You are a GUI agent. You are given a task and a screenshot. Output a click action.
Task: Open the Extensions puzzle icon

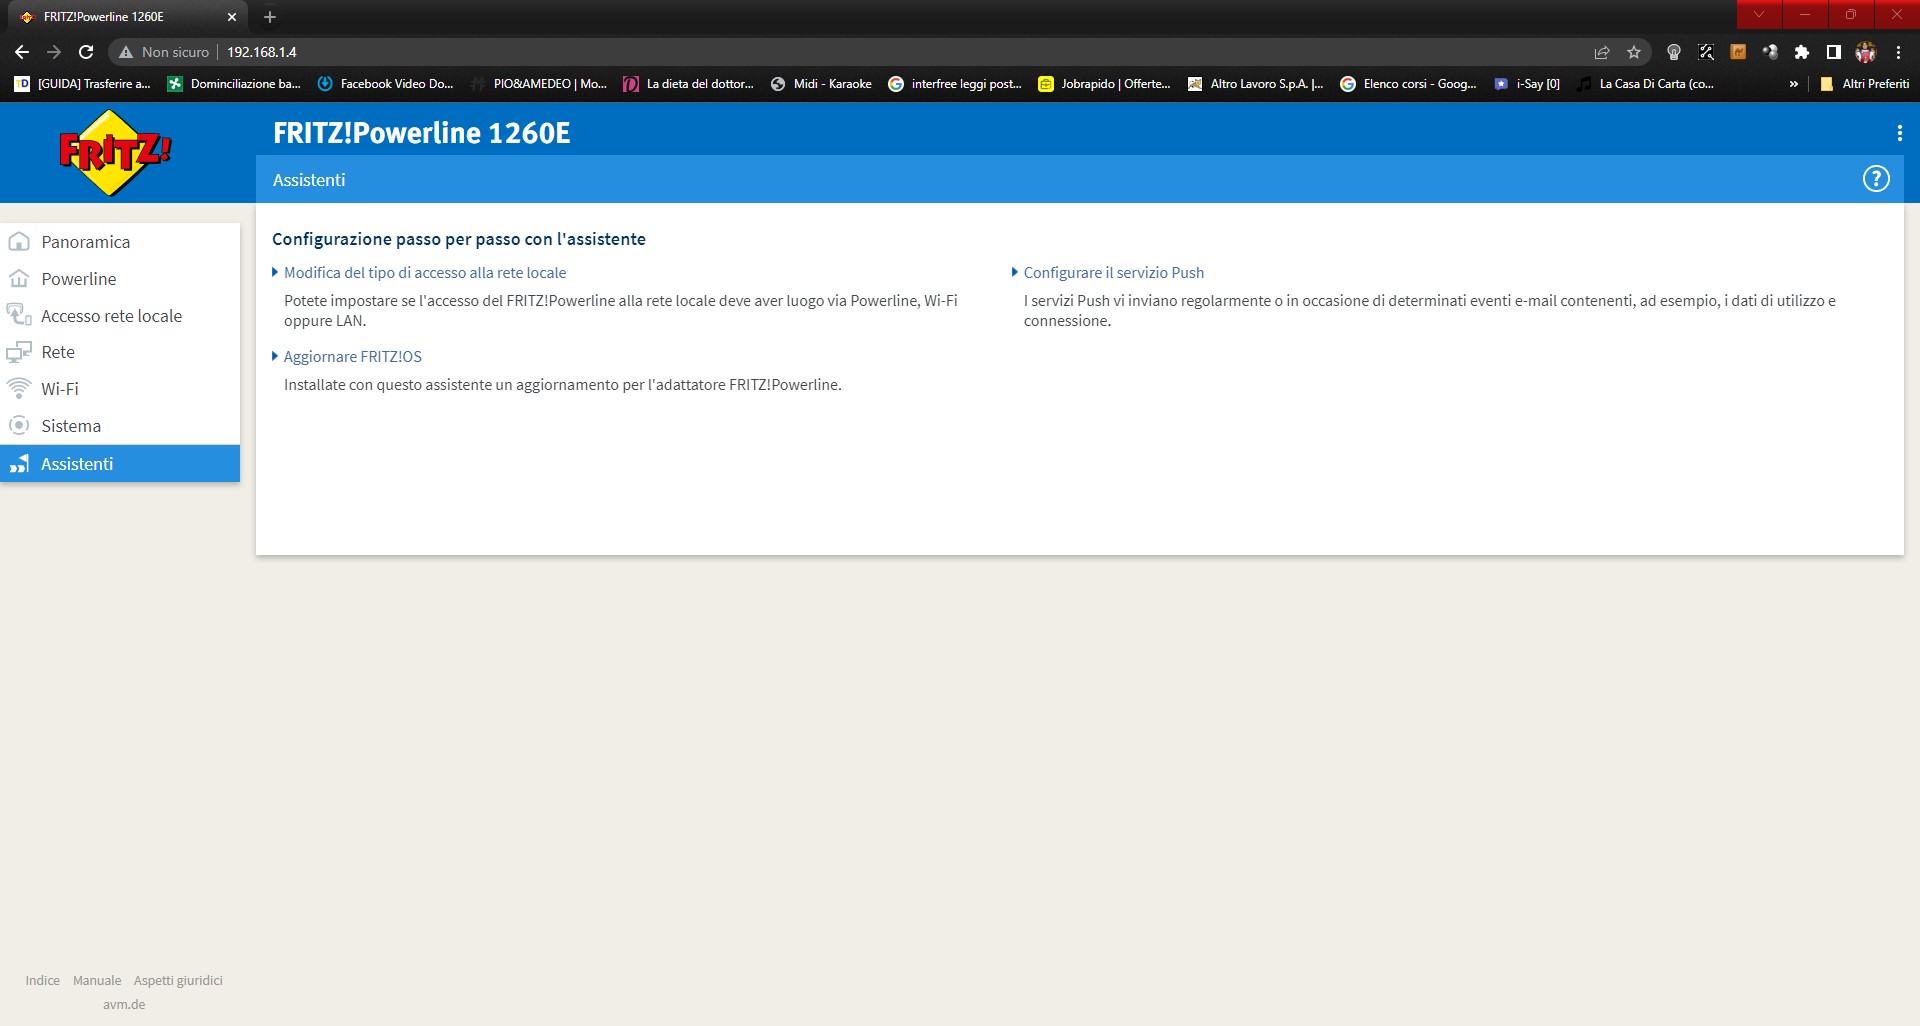(1802, 52)
